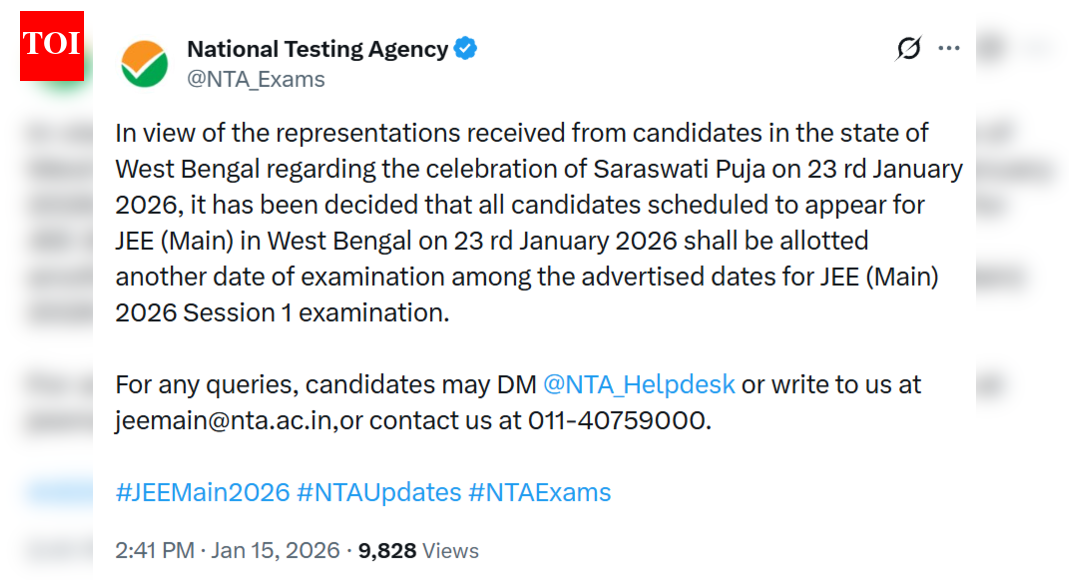1069x580 pixels.
Task: Open National Testing Agency's profile avatar
Action: pyautogui.click(x=145, y=60)
